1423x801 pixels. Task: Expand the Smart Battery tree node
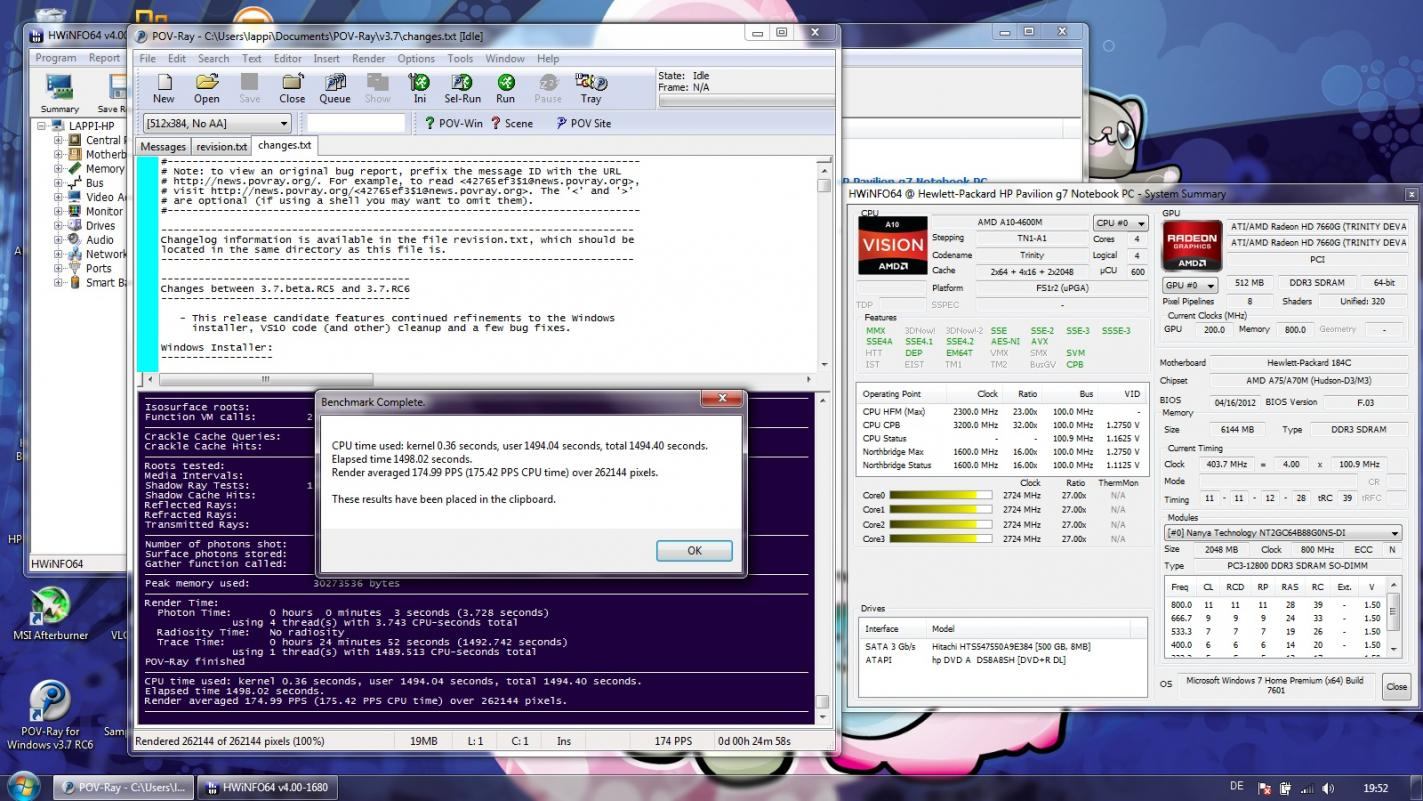click(59, 283)
